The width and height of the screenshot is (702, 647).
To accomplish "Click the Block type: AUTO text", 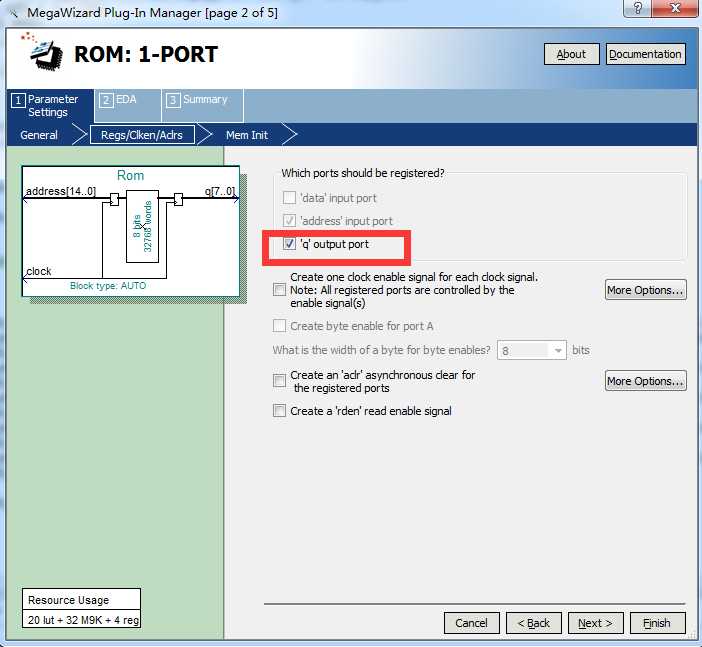I will click(x=108, y=286).
